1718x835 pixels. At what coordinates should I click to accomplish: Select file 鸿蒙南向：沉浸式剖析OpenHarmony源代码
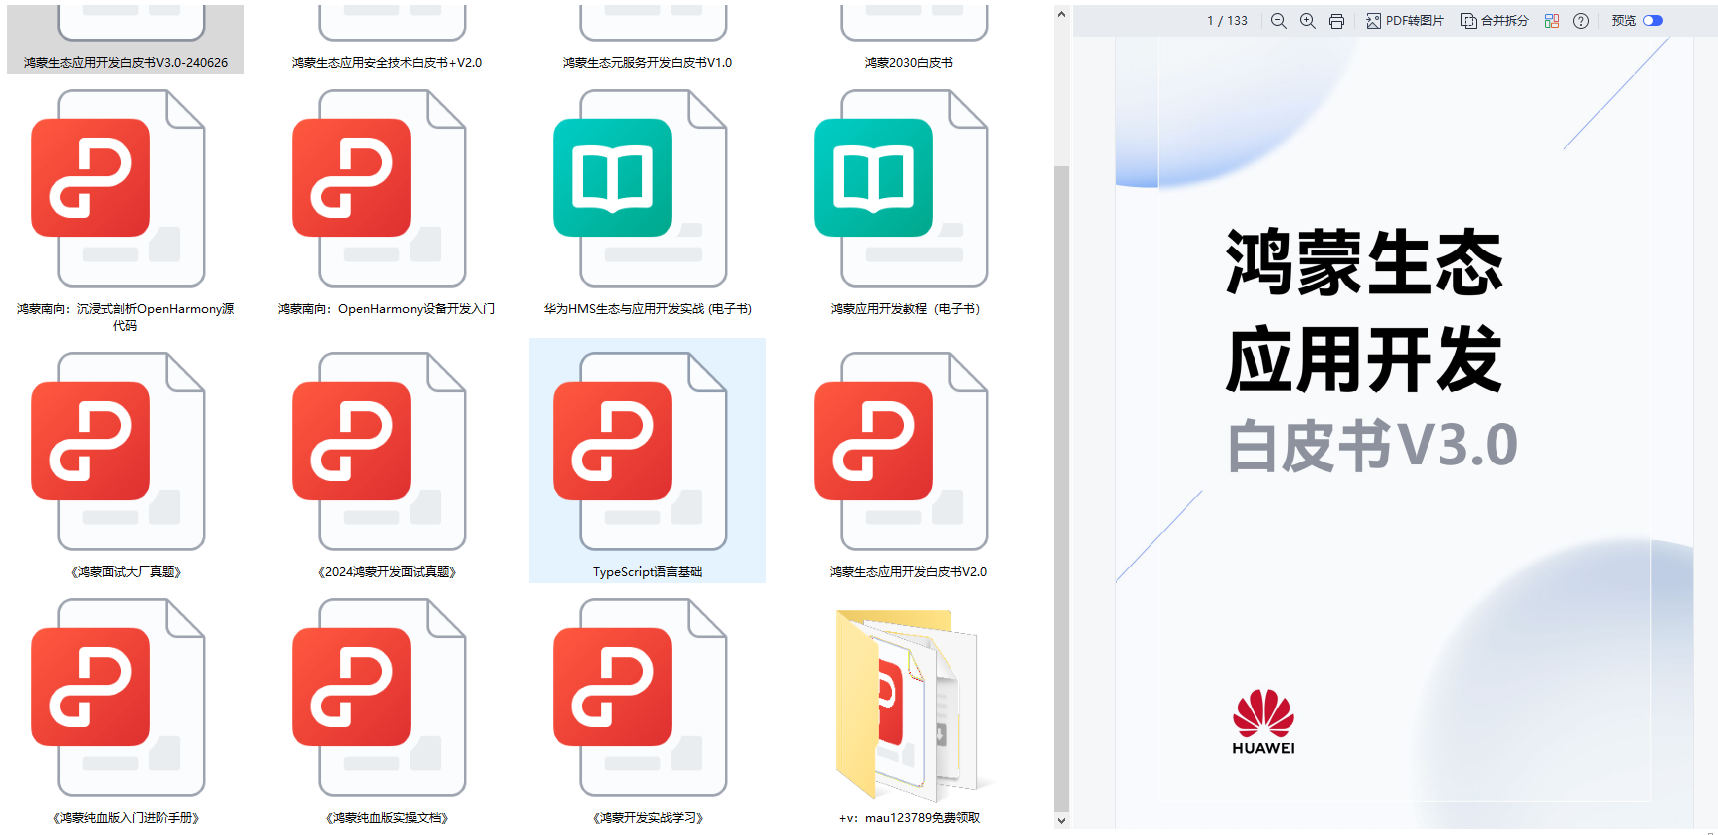click(x=126, y=211)
